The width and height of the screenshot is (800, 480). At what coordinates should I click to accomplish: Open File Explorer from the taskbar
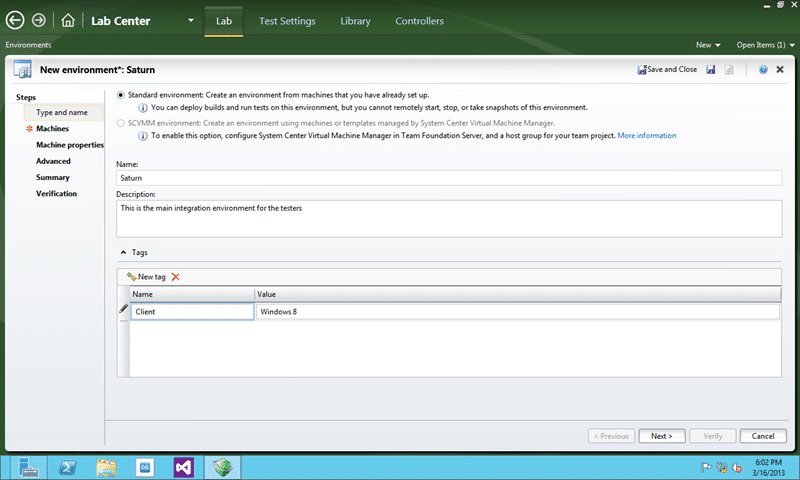point(106,467)
